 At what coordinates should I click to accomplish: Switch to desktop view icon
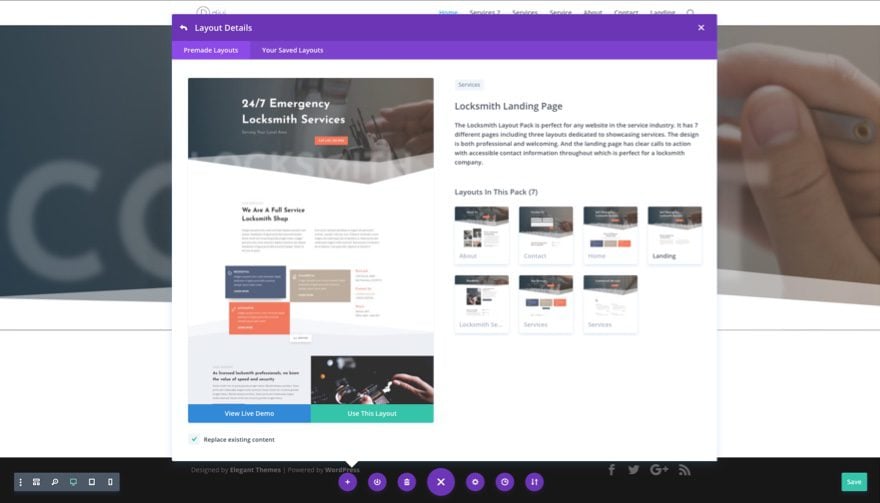point(73,482)
